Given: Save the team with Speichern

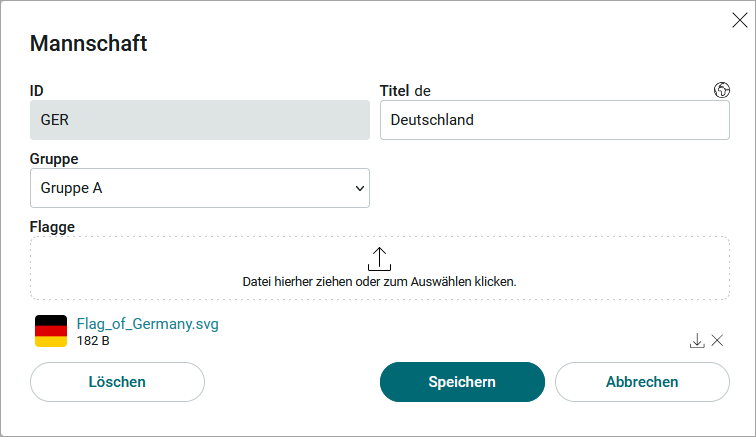Looking at the screenshot, I should (x=462, y=382).
